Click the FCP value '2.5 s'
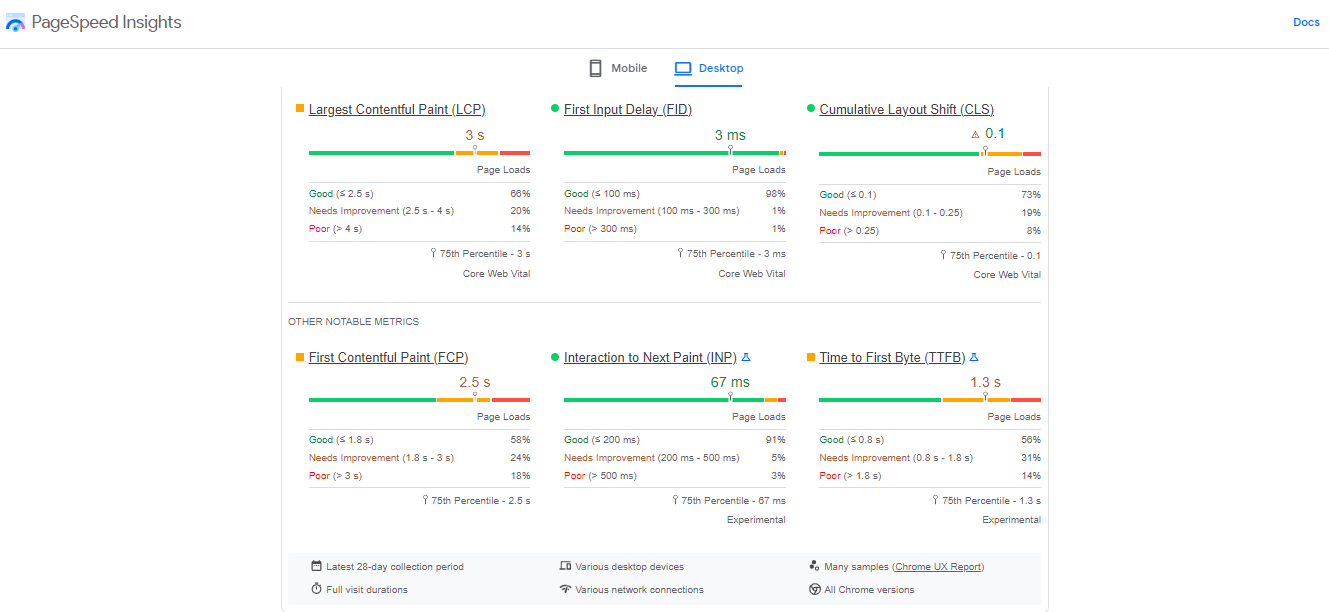Image resolution: width=1329 pixels, height=612 pixels. pos(475,382)
